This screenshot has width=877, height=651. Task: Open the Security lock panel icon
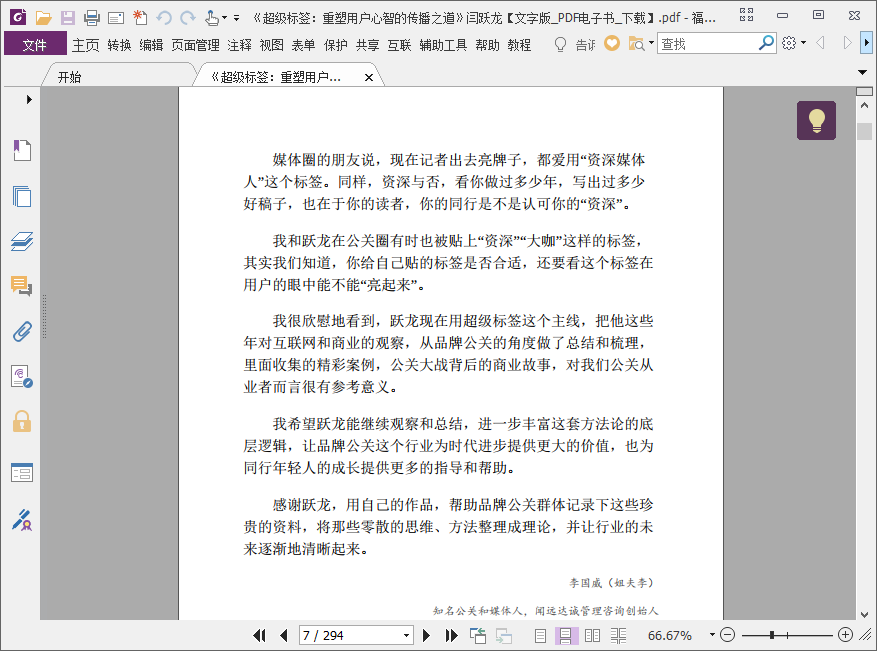[x=22, y=421]
